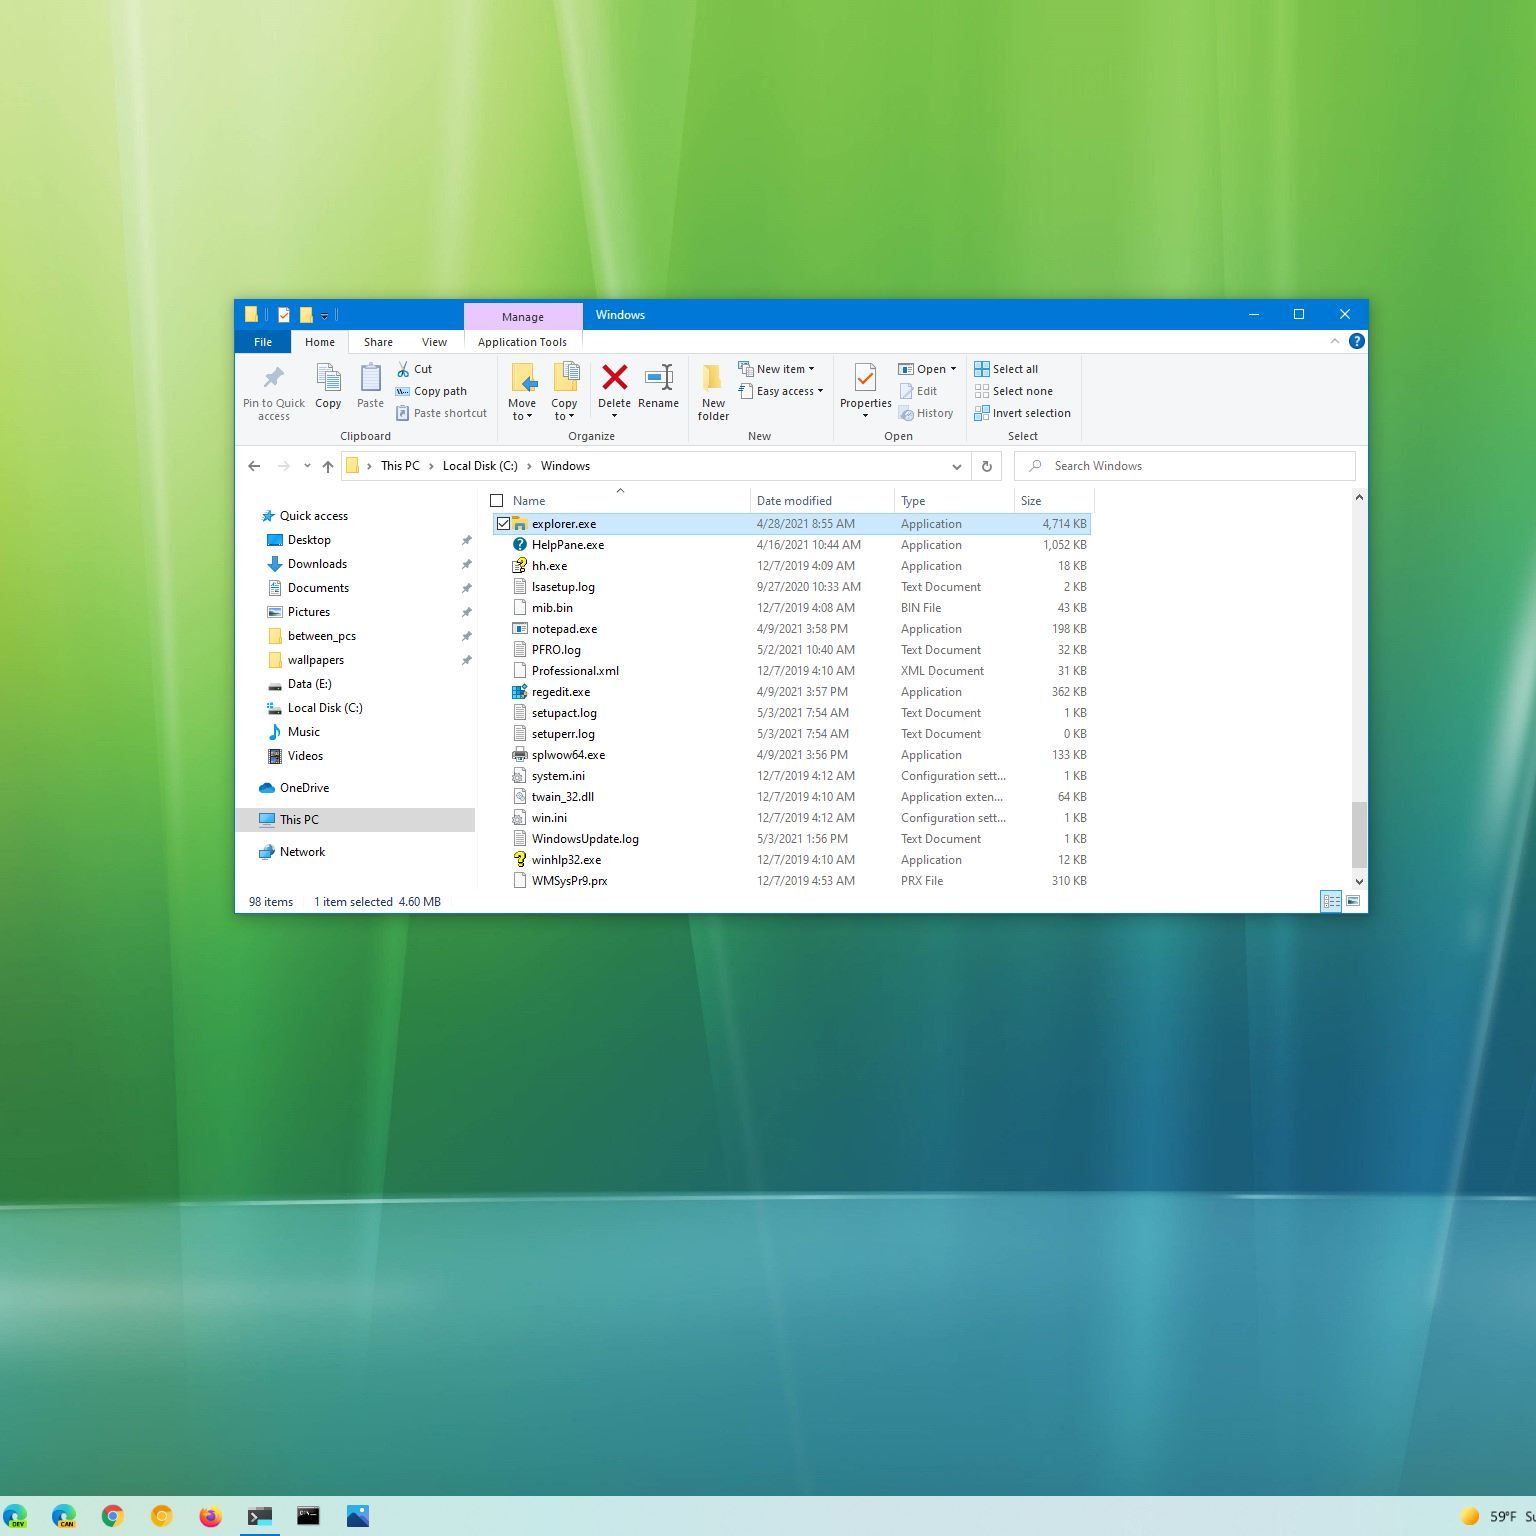Expand the address bar history dropdown
1536x1536 pixels.
956,466
